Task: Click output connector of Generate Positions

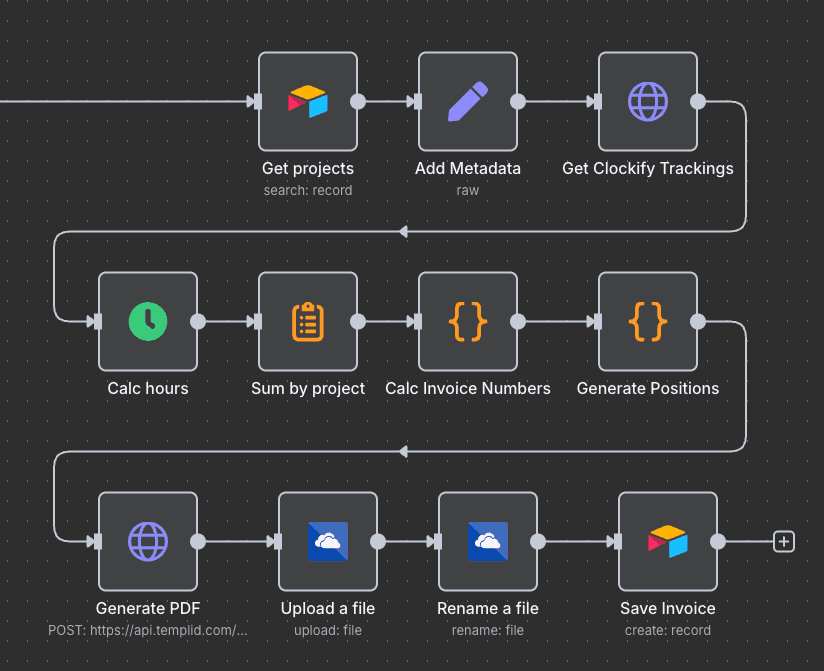Action: (698, 322)
